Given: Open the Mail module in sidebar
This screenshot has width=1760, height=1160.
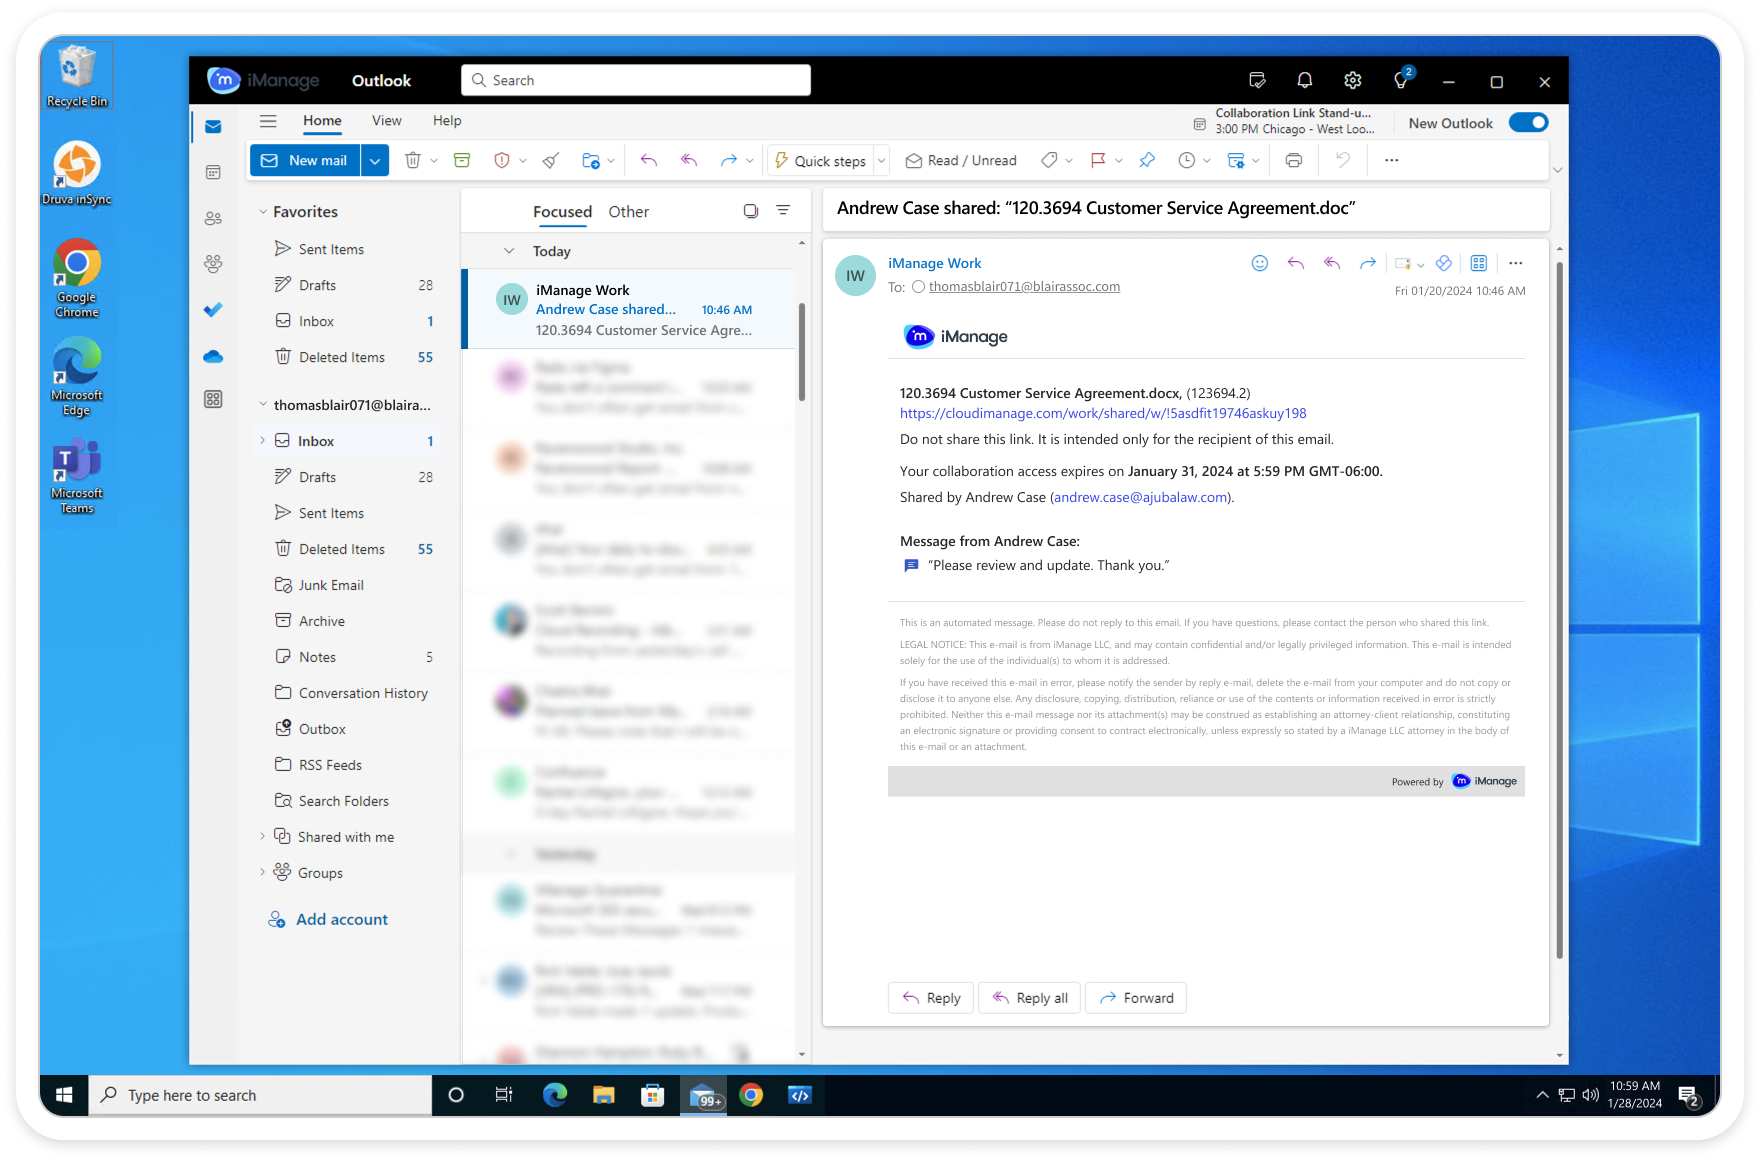Looking at the screenshot, I should (x=213, y=127).
